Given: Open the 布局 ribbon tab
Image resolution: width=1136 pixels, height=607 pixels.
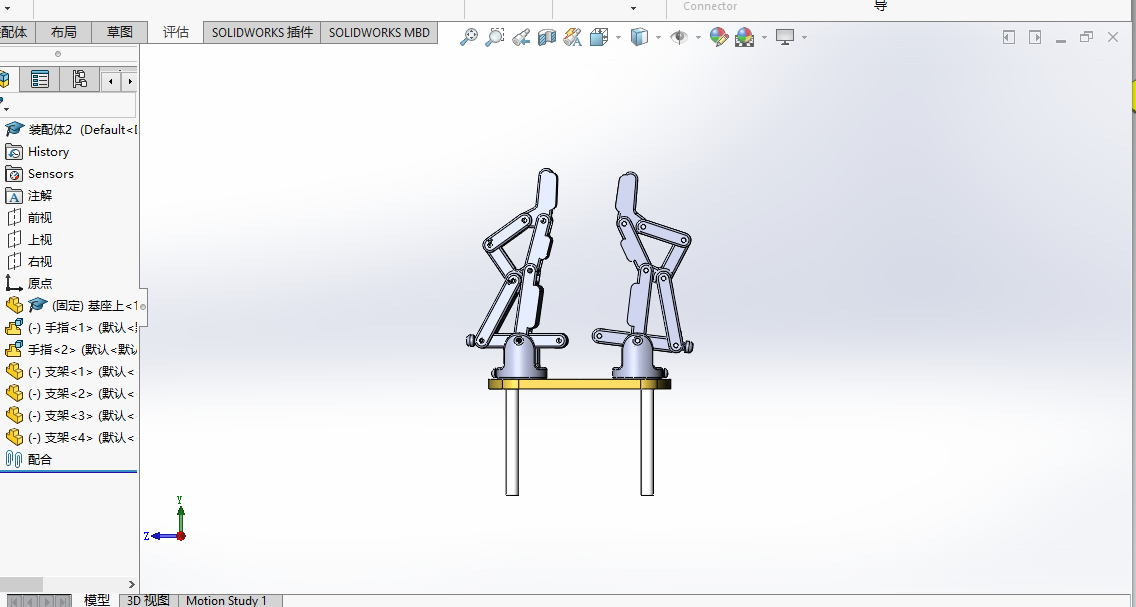Looking at the screenshot, I should coord(64,32).
